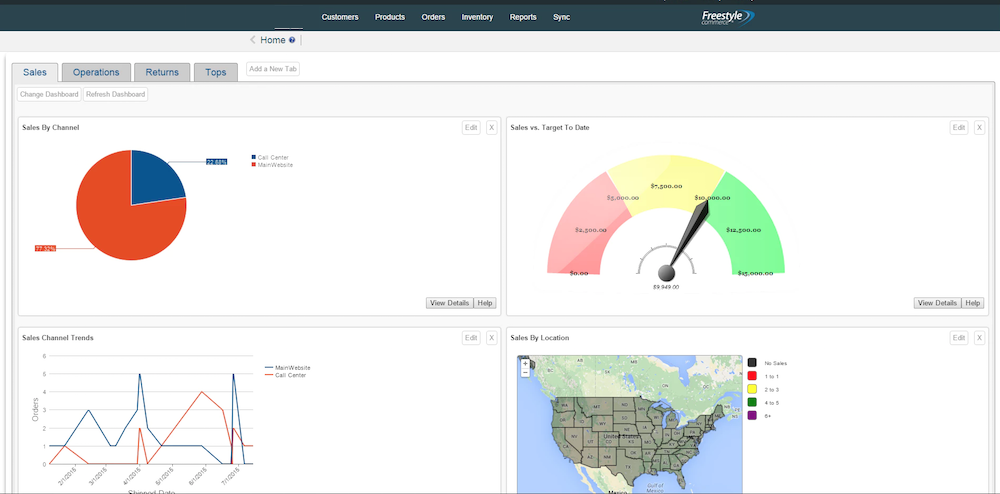View Details for Sales vs. Target
Screen dimensions: 1000x494
(x=937, y=303)
